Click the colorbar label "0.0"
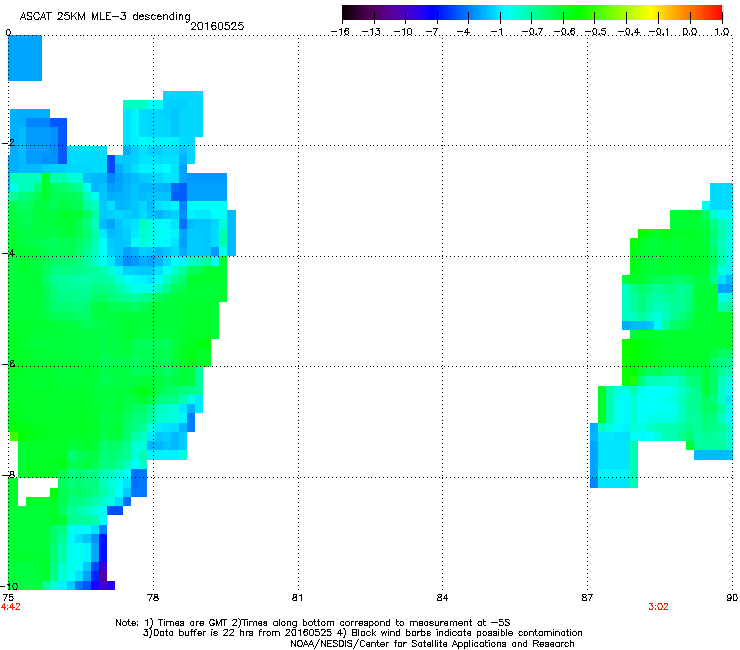The image size is (740, 650). coord(690,32)
